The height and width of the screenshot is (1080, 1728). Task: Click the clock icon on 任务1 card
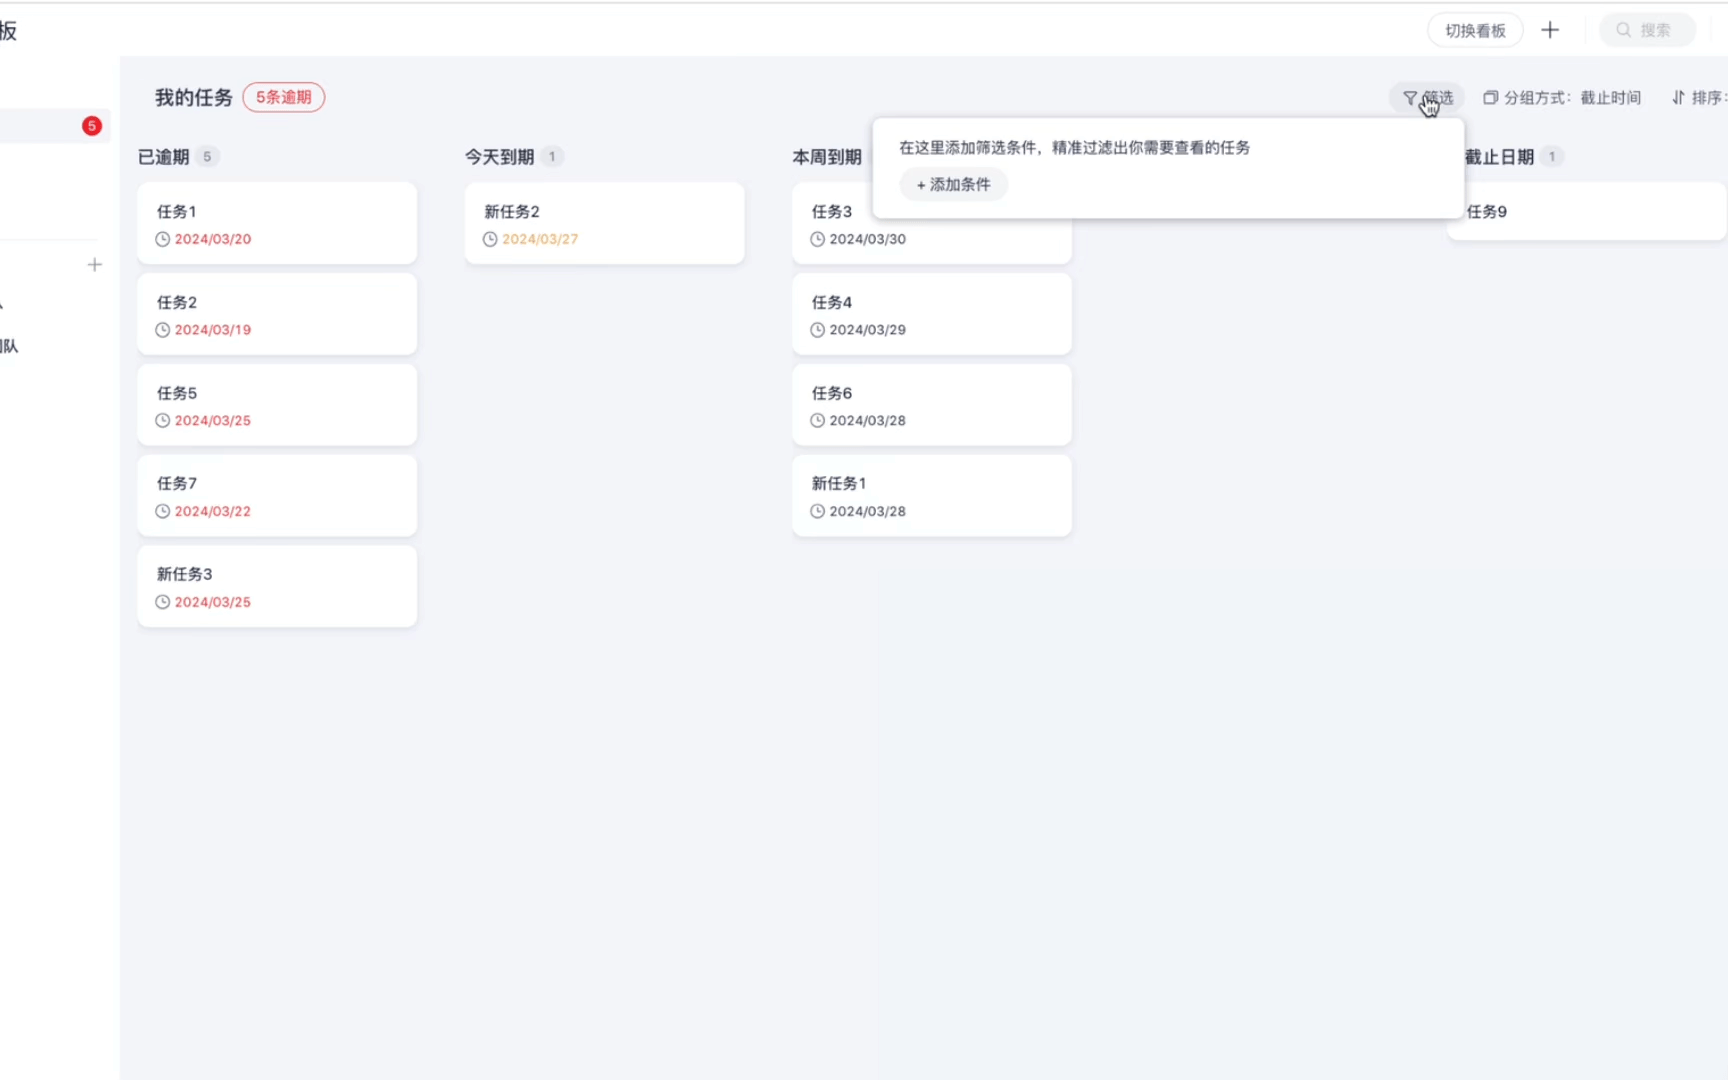(163, 239)
